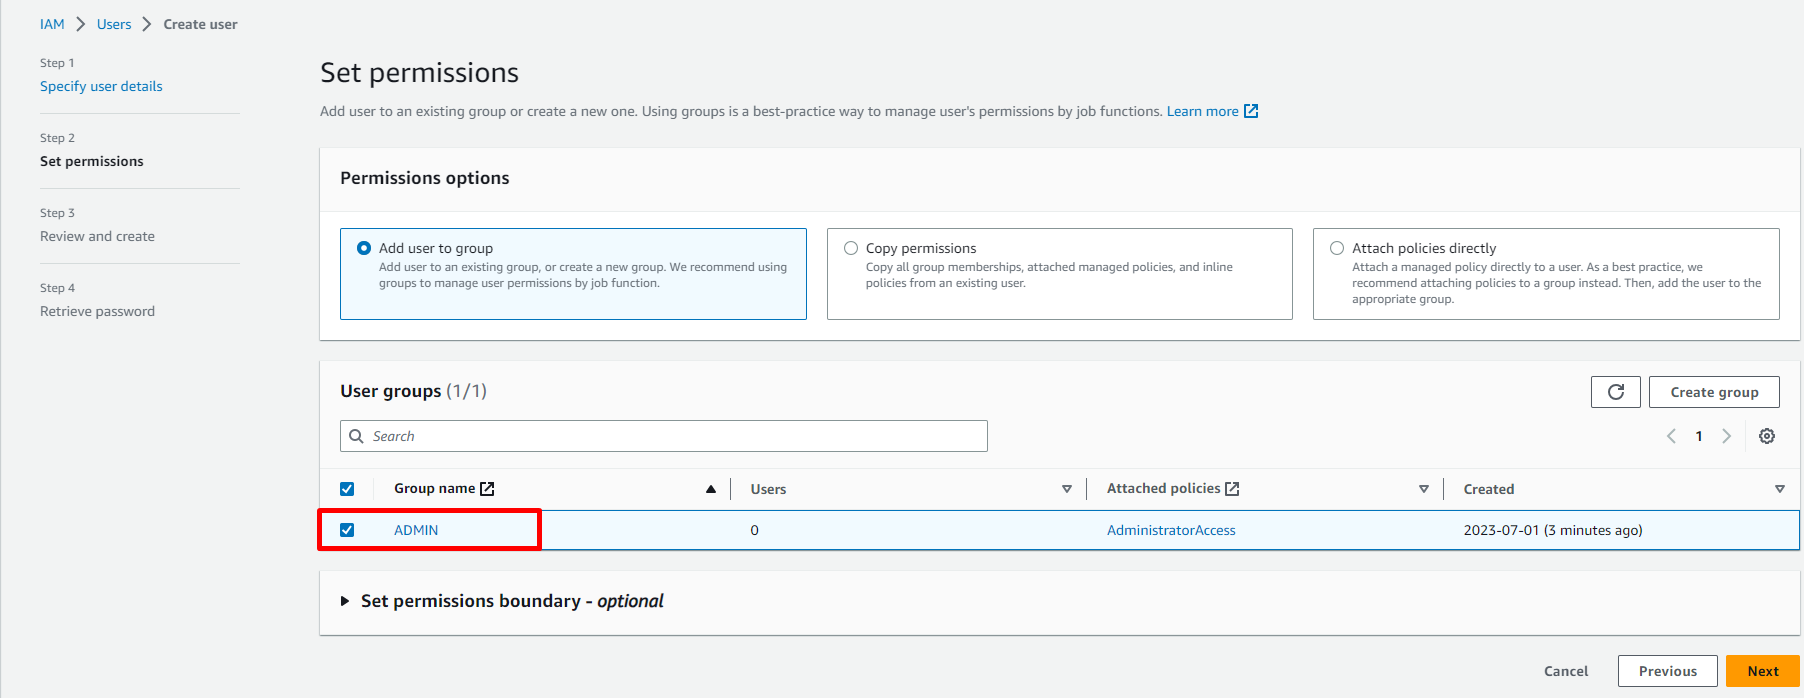Screen dimensions: 1804x698
Task: Sort ascending using Group name arrow
Action: tap(710, 489)
